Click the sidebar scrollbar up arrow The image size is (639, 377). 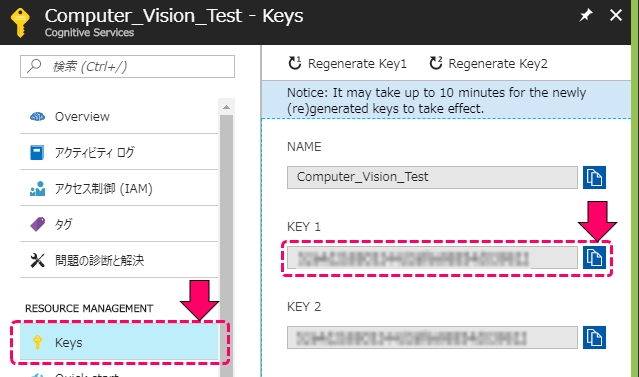point(227,108)
